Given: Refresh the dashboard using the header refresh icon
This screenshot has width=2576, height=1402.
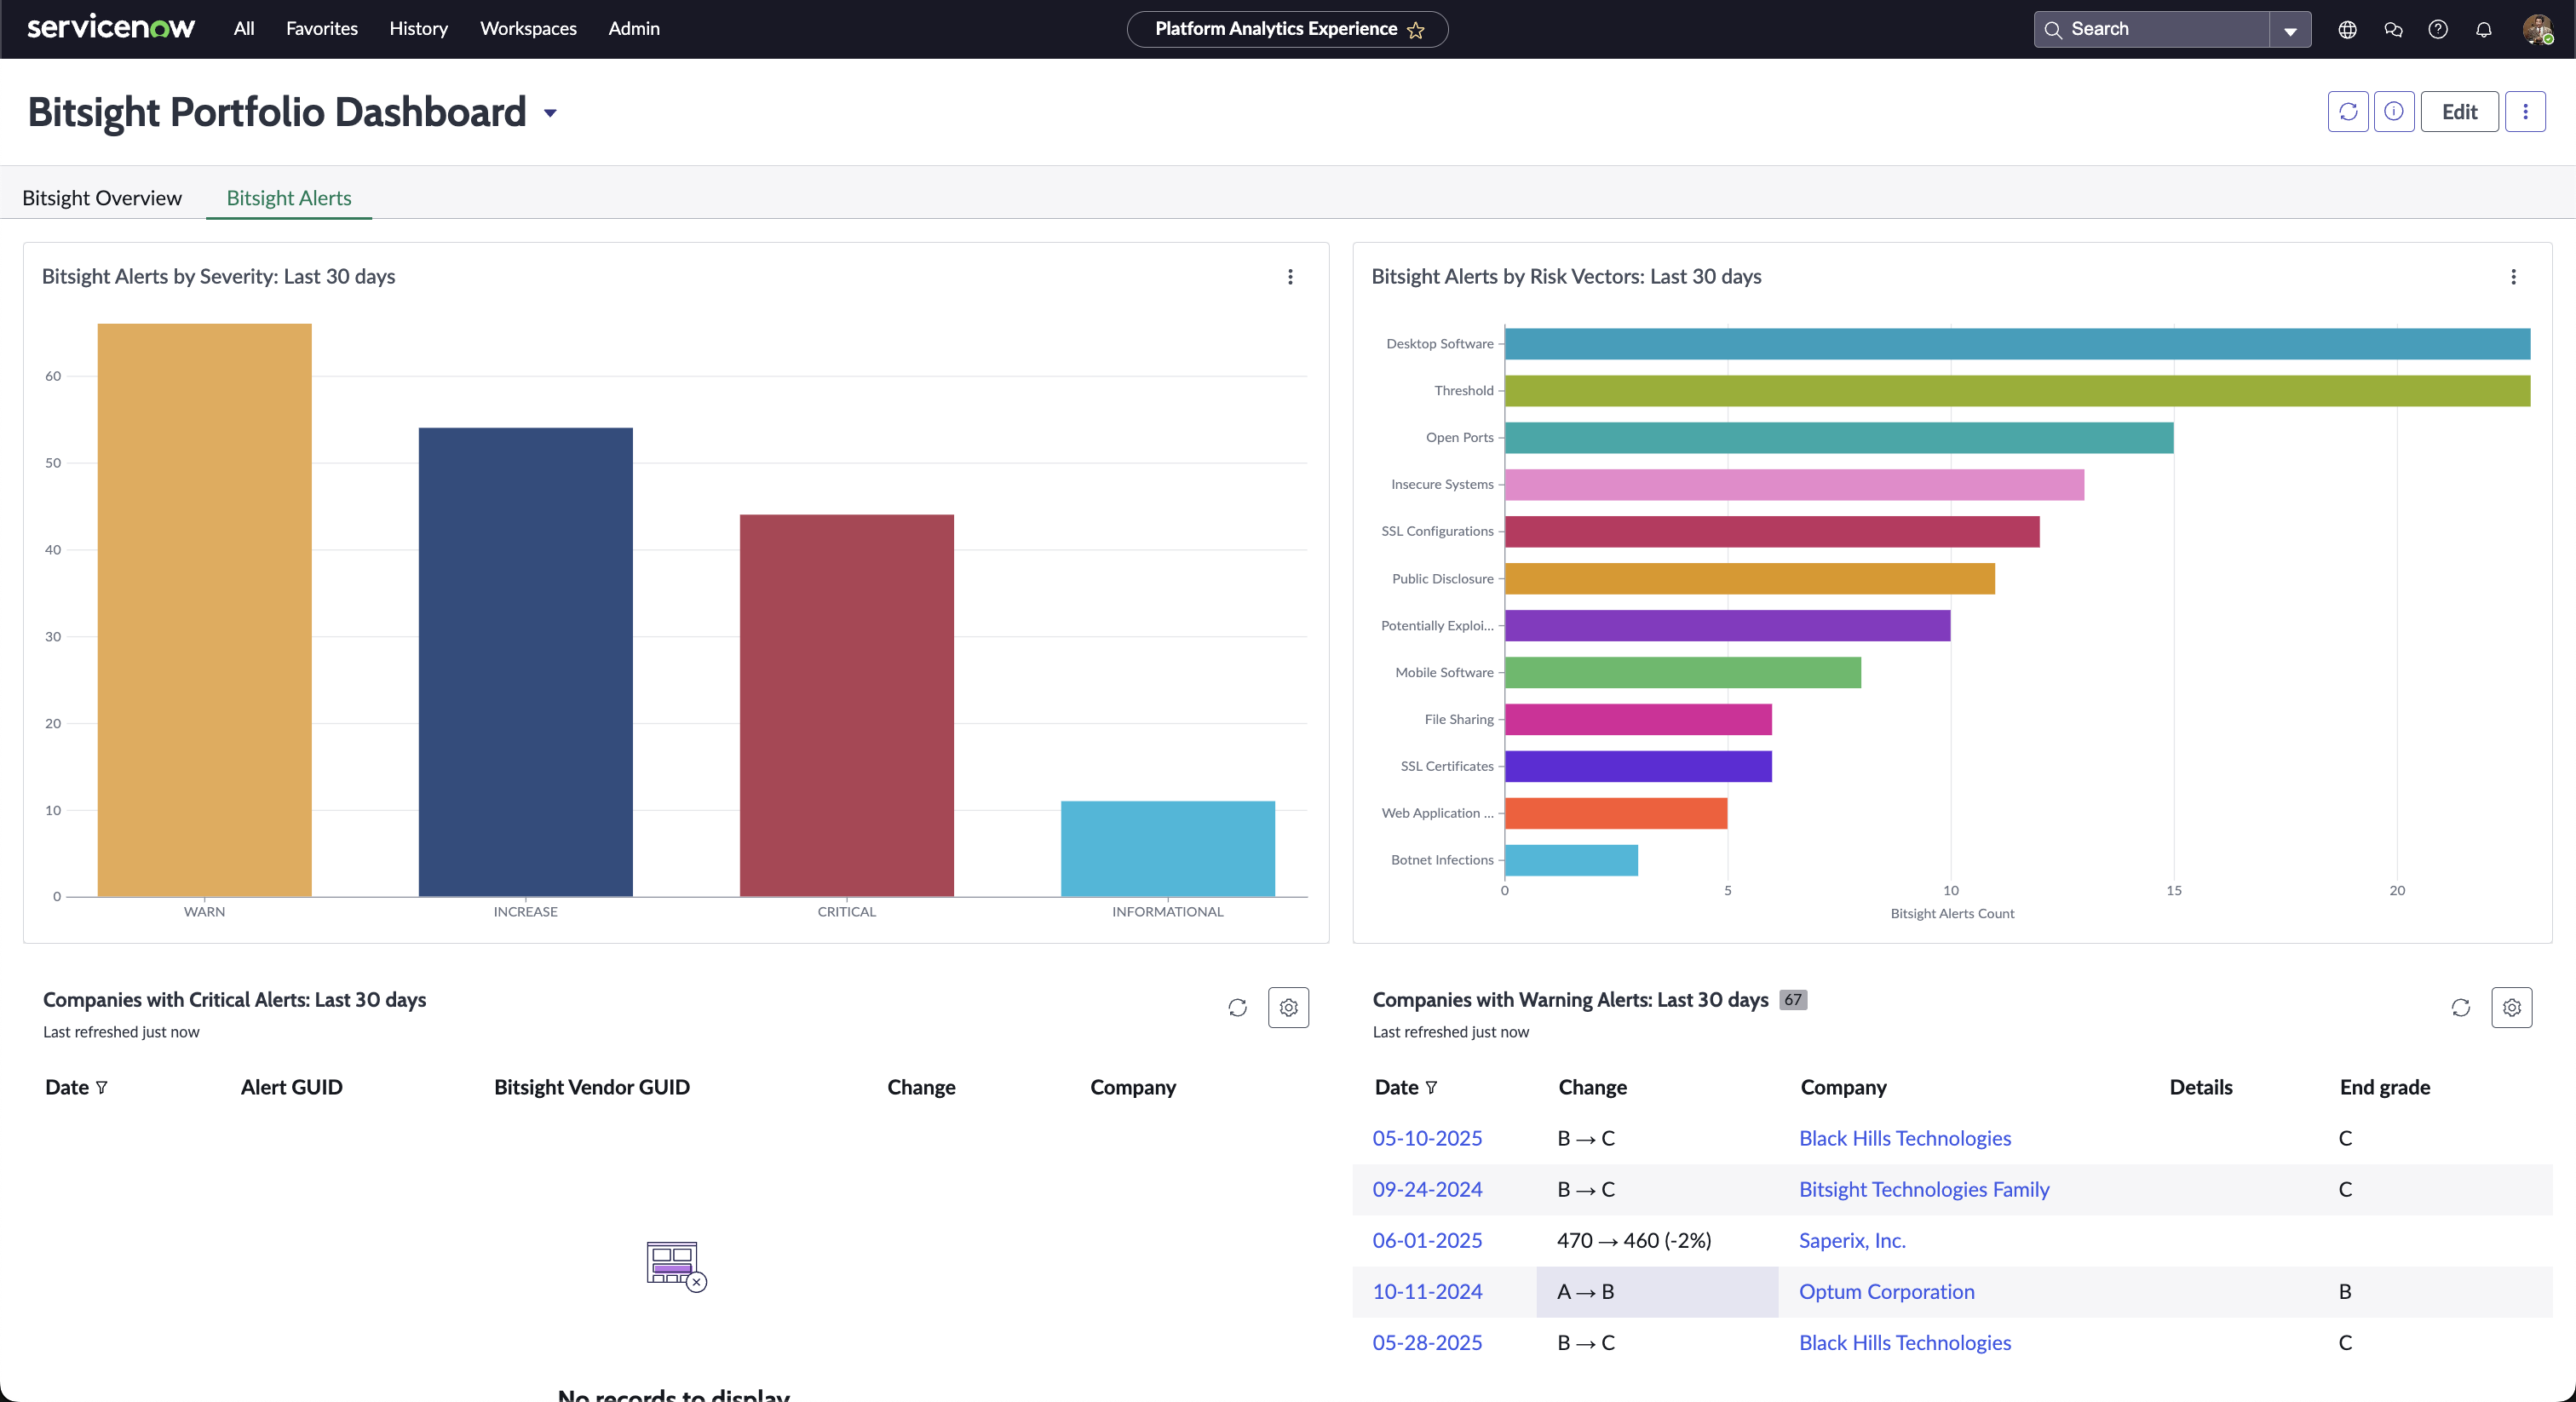Looking at the screenshot, I should (2348, 111).
